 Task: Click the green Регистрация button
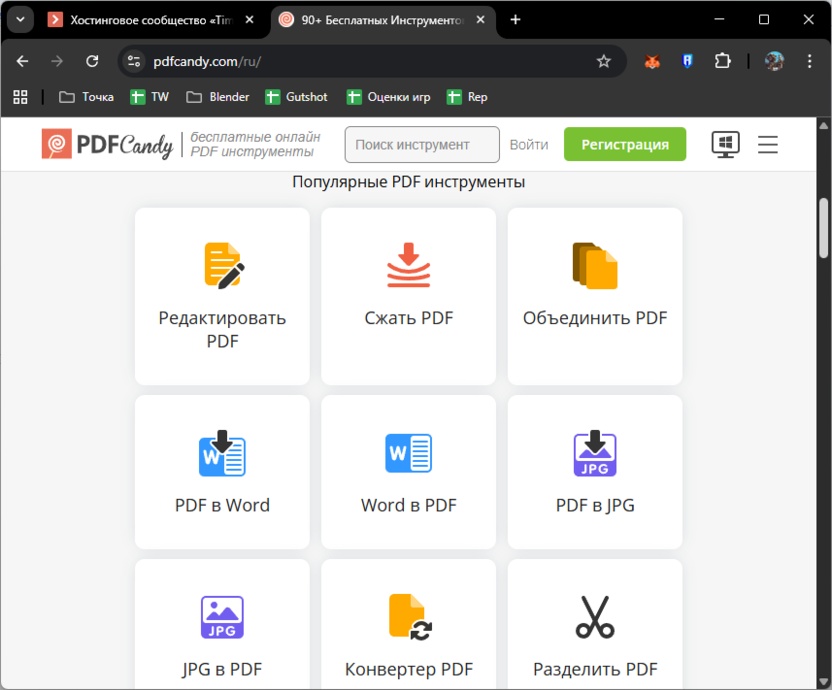[x=624, y=144]
